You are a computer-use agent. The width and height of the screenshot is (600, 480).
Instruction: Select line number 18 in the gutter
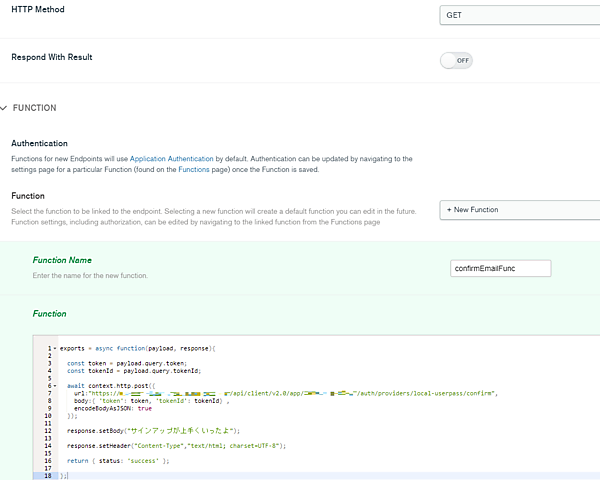[47, 476]
